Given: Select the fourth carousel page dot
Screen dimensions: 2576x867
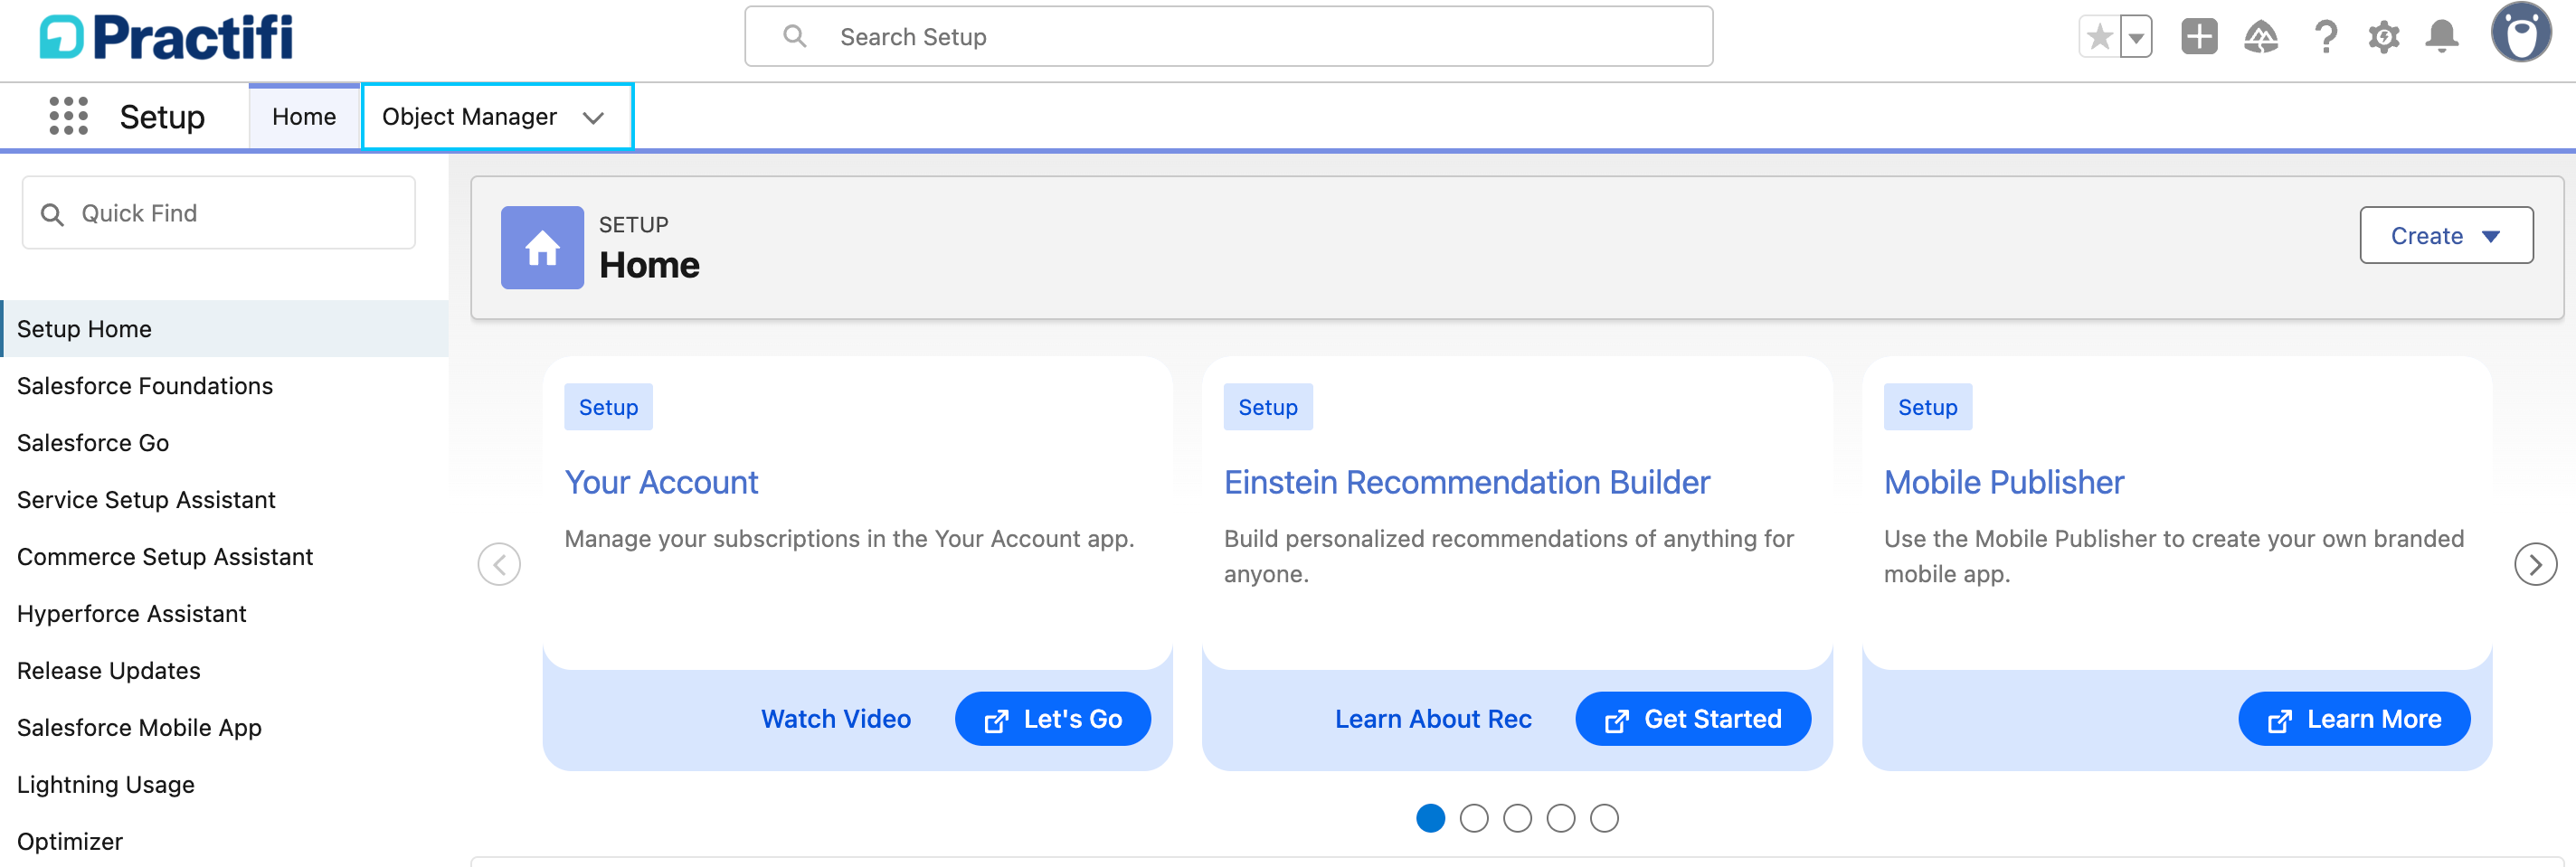Looking at the screenshot, I should point(1560,818).
